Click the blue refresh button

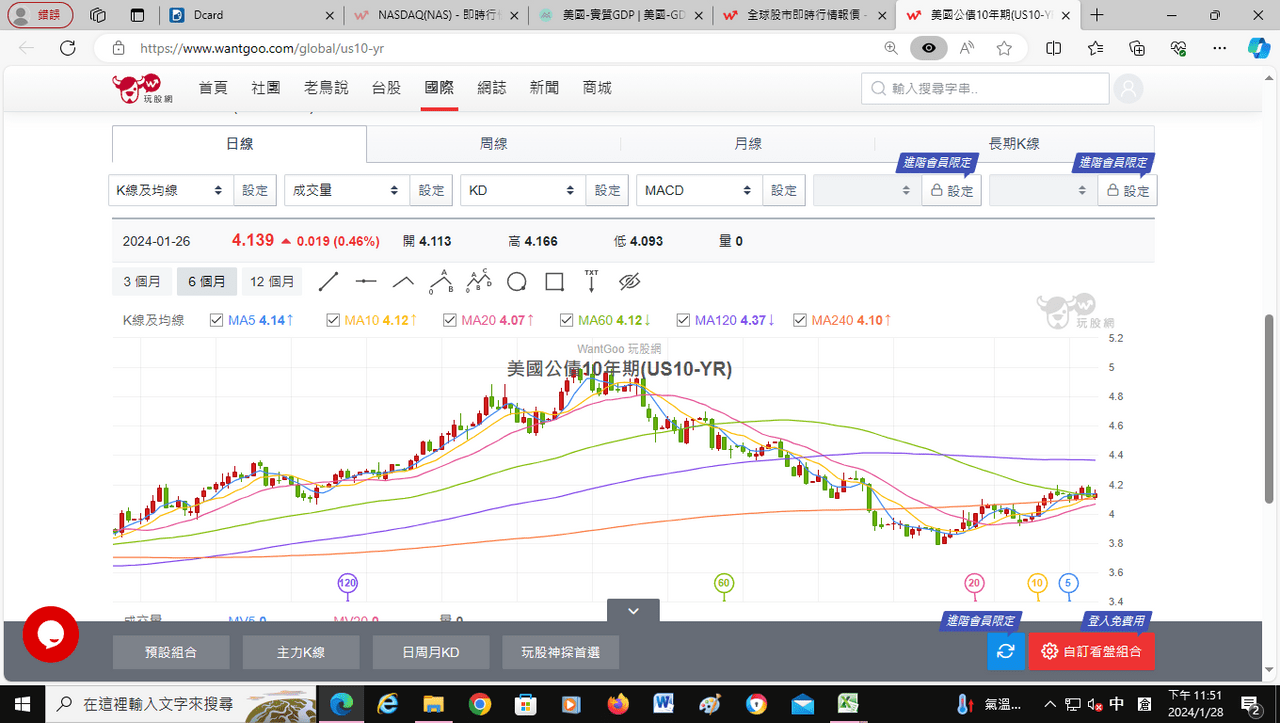[x=1006, y=651]
